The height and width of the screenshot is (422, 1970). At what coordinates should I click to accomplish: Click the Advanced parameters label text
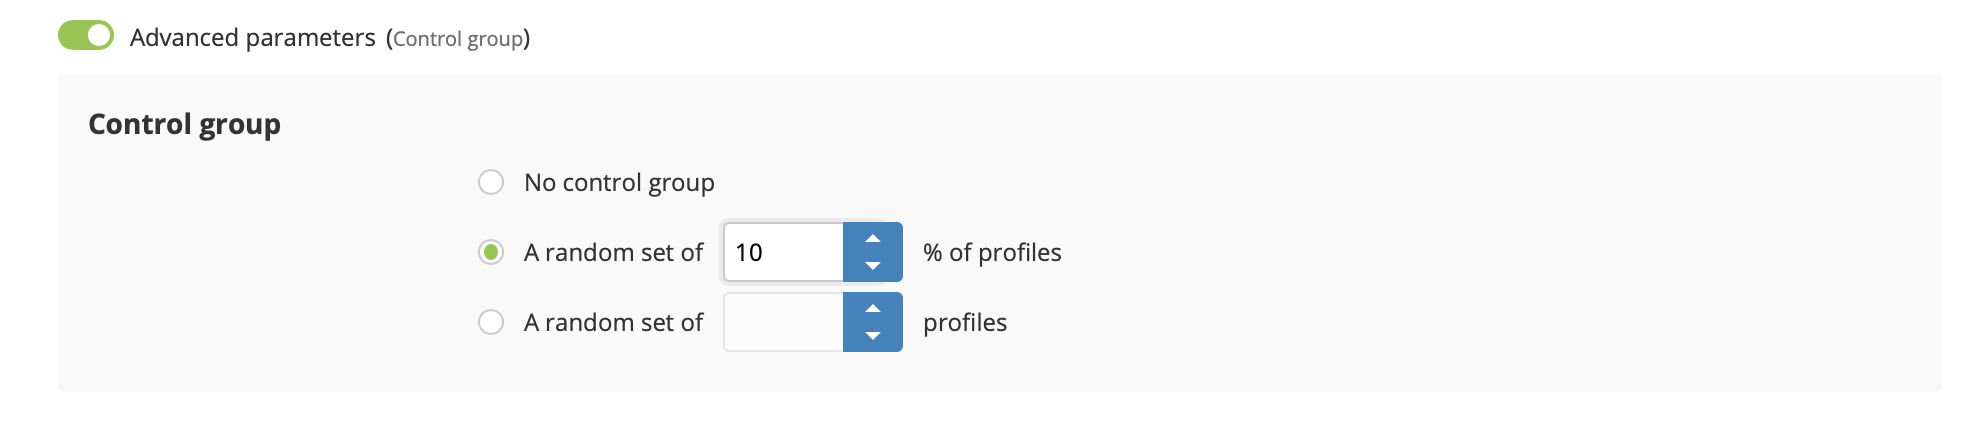(x=252, y=38)
